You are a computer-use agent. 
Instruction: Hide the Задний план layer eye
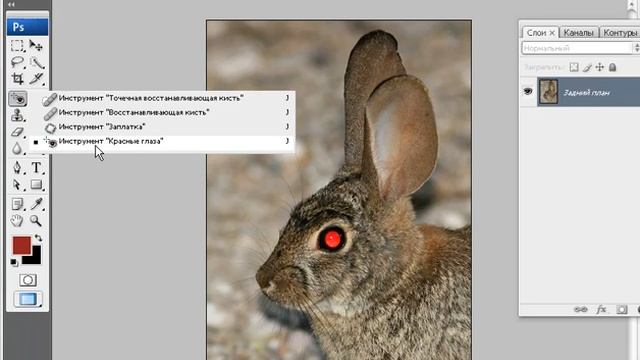coord(528,91)
